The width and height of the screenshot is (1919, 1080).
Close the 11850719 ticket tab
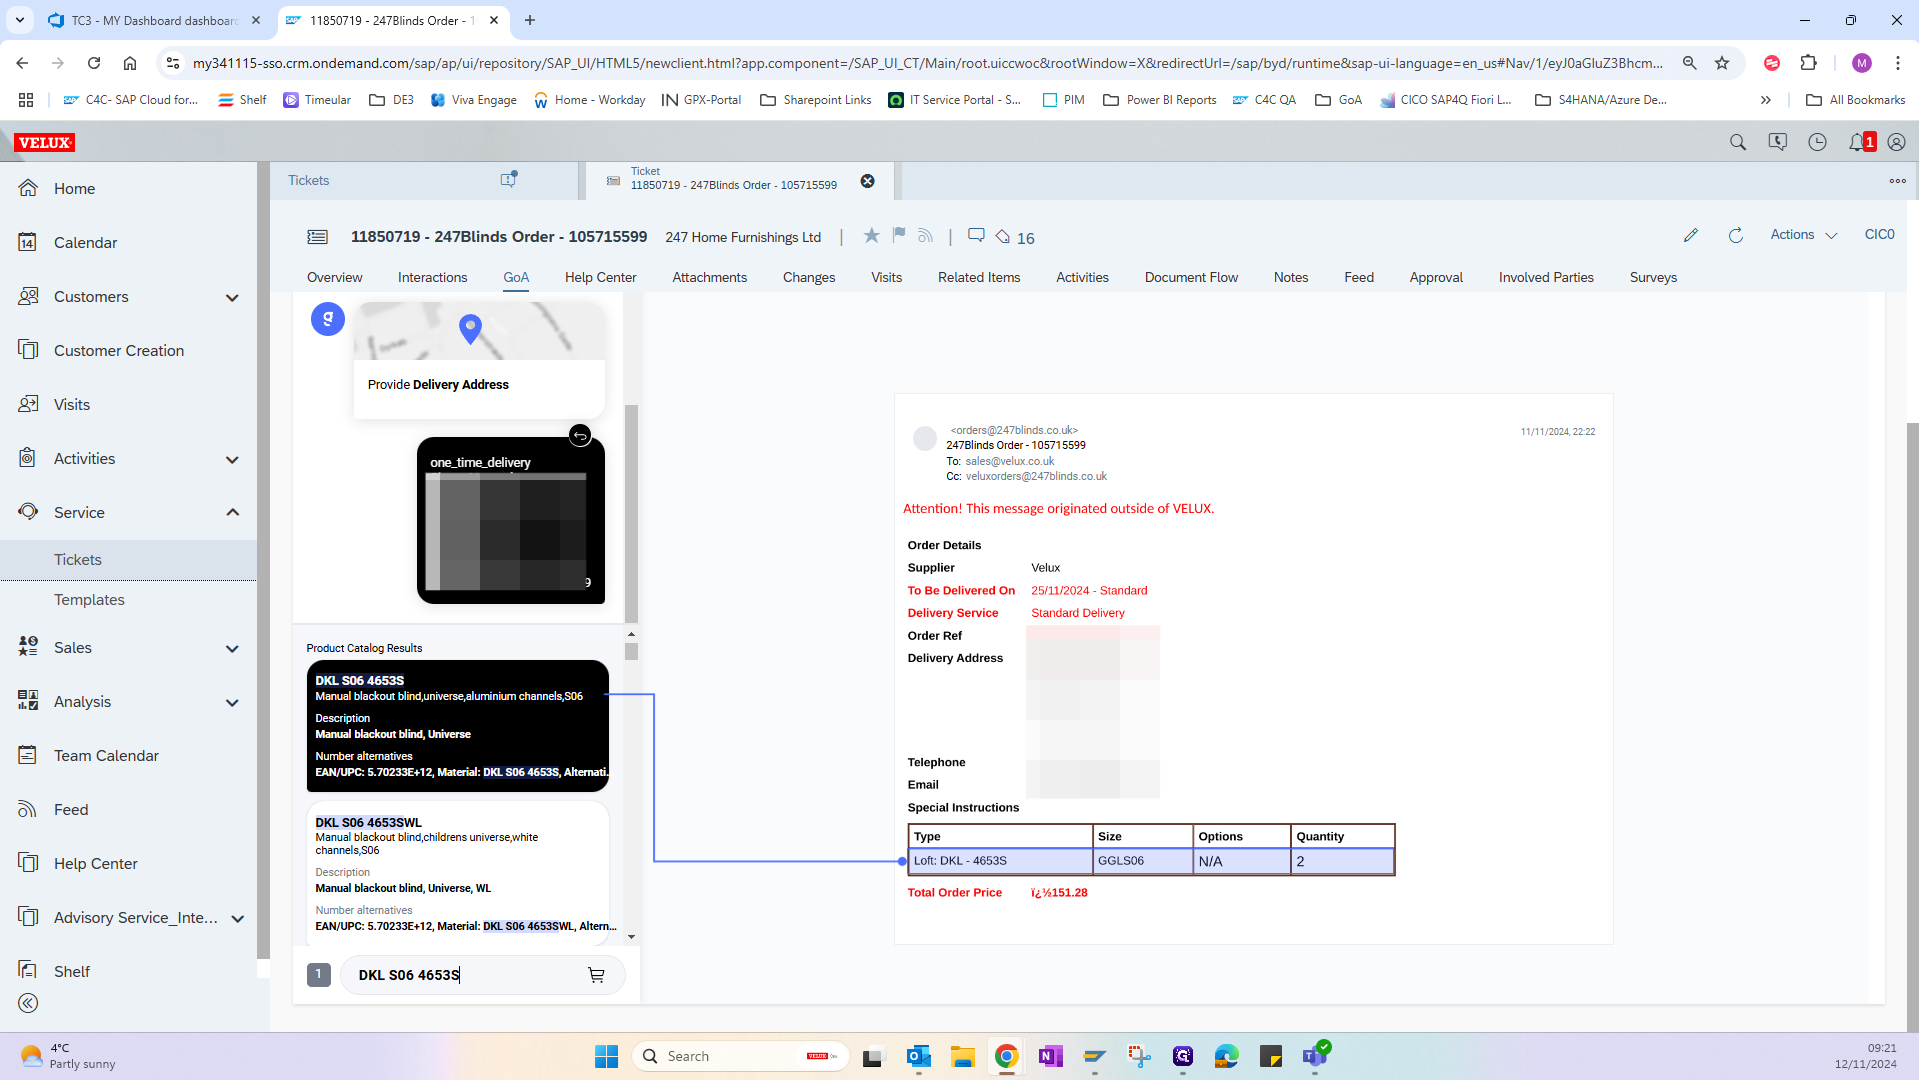(868, 181)
